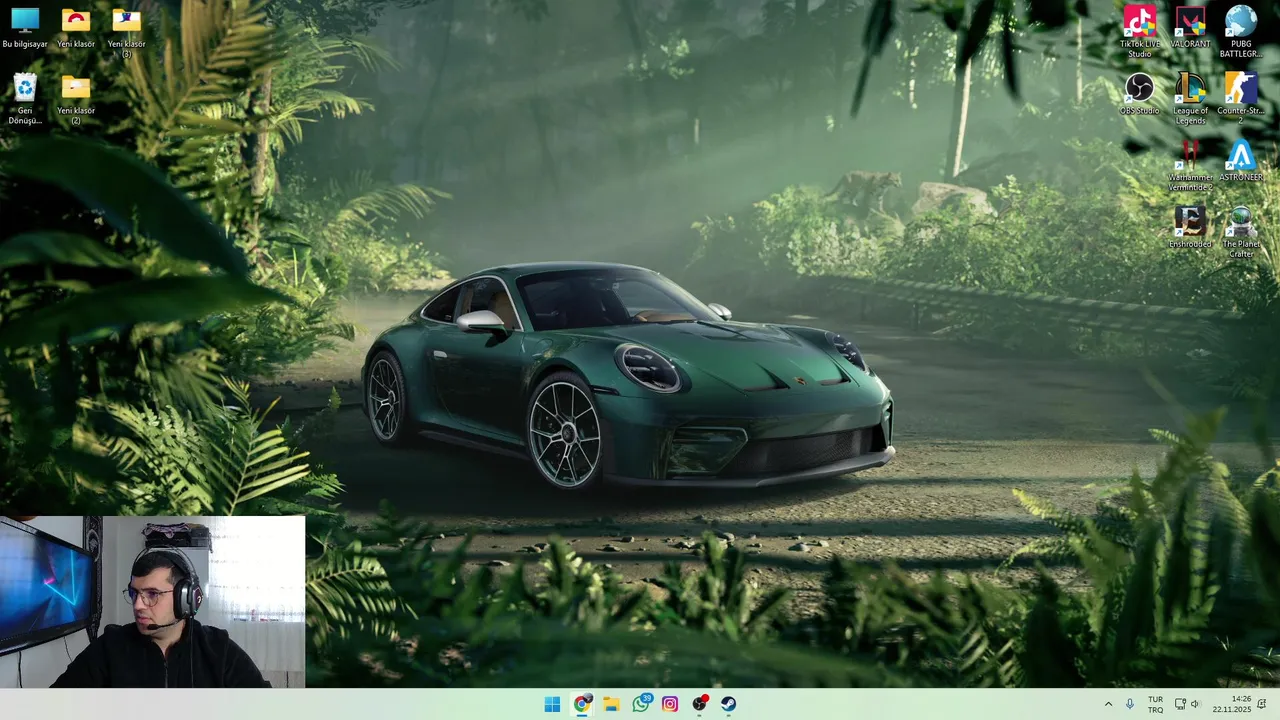Select the OBS Studio shortcut

[x=1140, y=95]
